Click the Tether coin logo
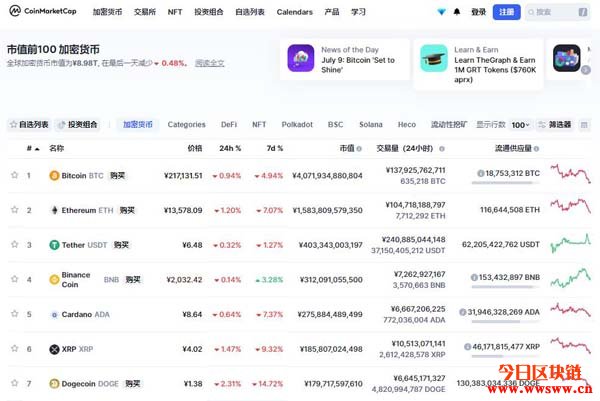Image resolution: width=600 pixels, height=401 pixels. coord(54,245)
